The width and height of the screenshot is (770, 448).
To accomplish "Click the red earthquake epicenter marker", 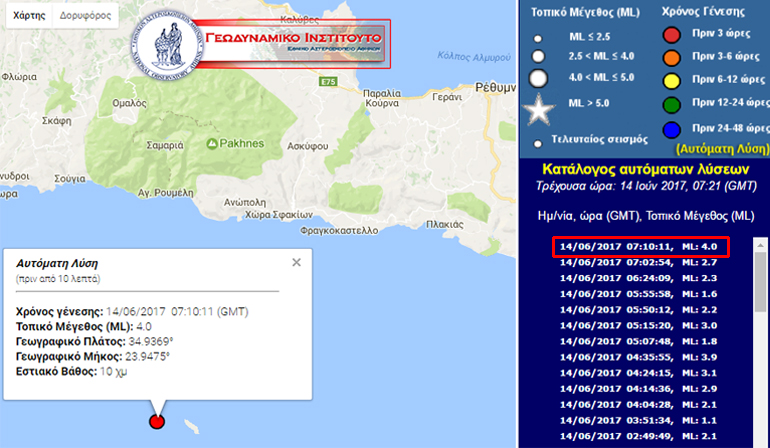I will pyautogui.click(x=156, y=421).
